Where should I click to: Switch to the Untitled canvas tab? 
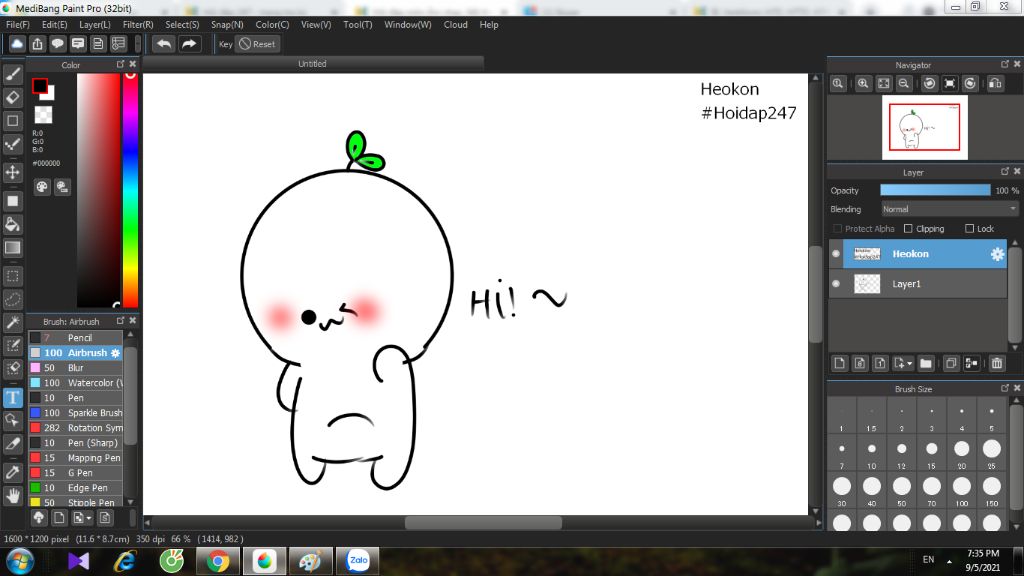click(x=312, y=64)
